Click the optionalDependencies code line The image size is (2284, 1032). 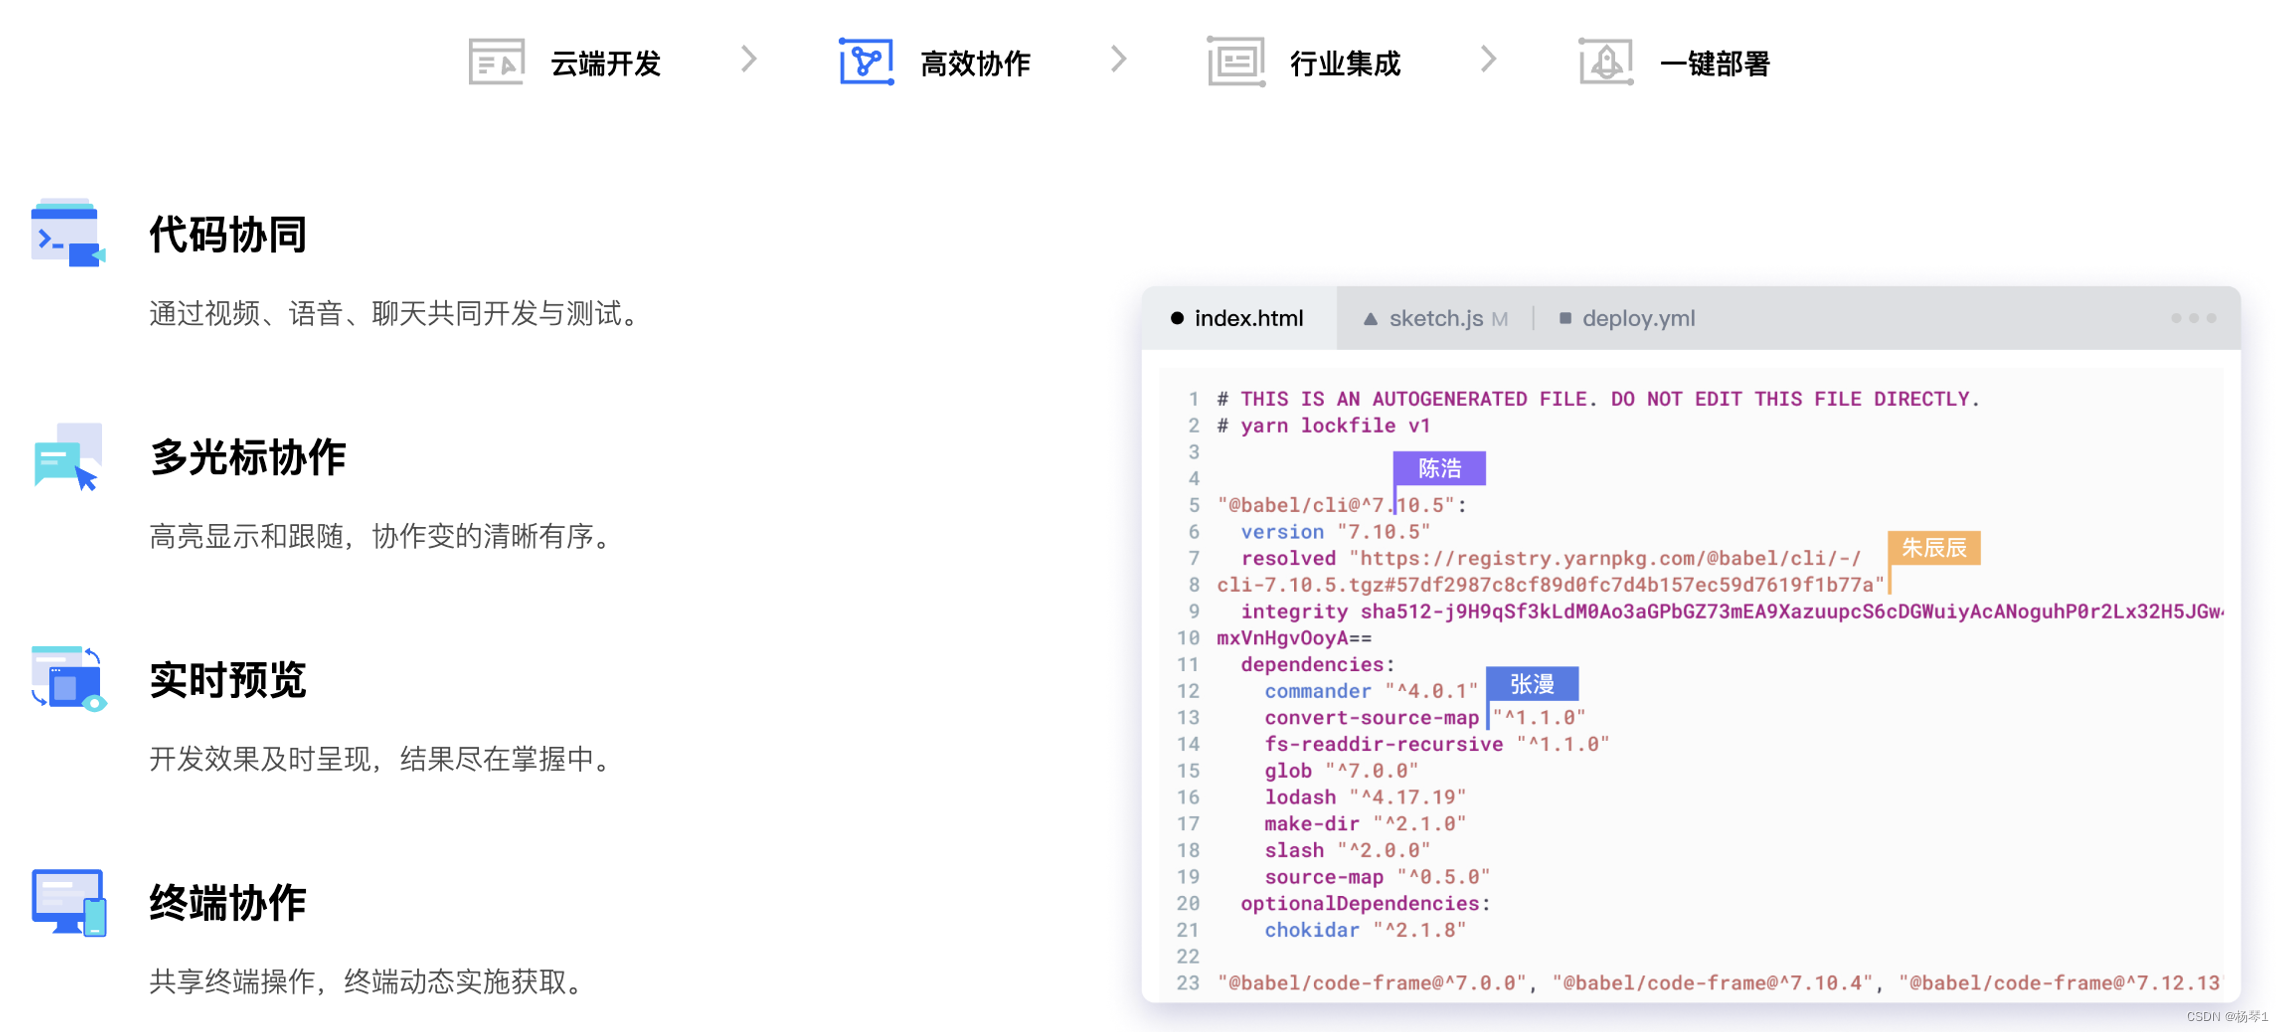coord(1365,903)
